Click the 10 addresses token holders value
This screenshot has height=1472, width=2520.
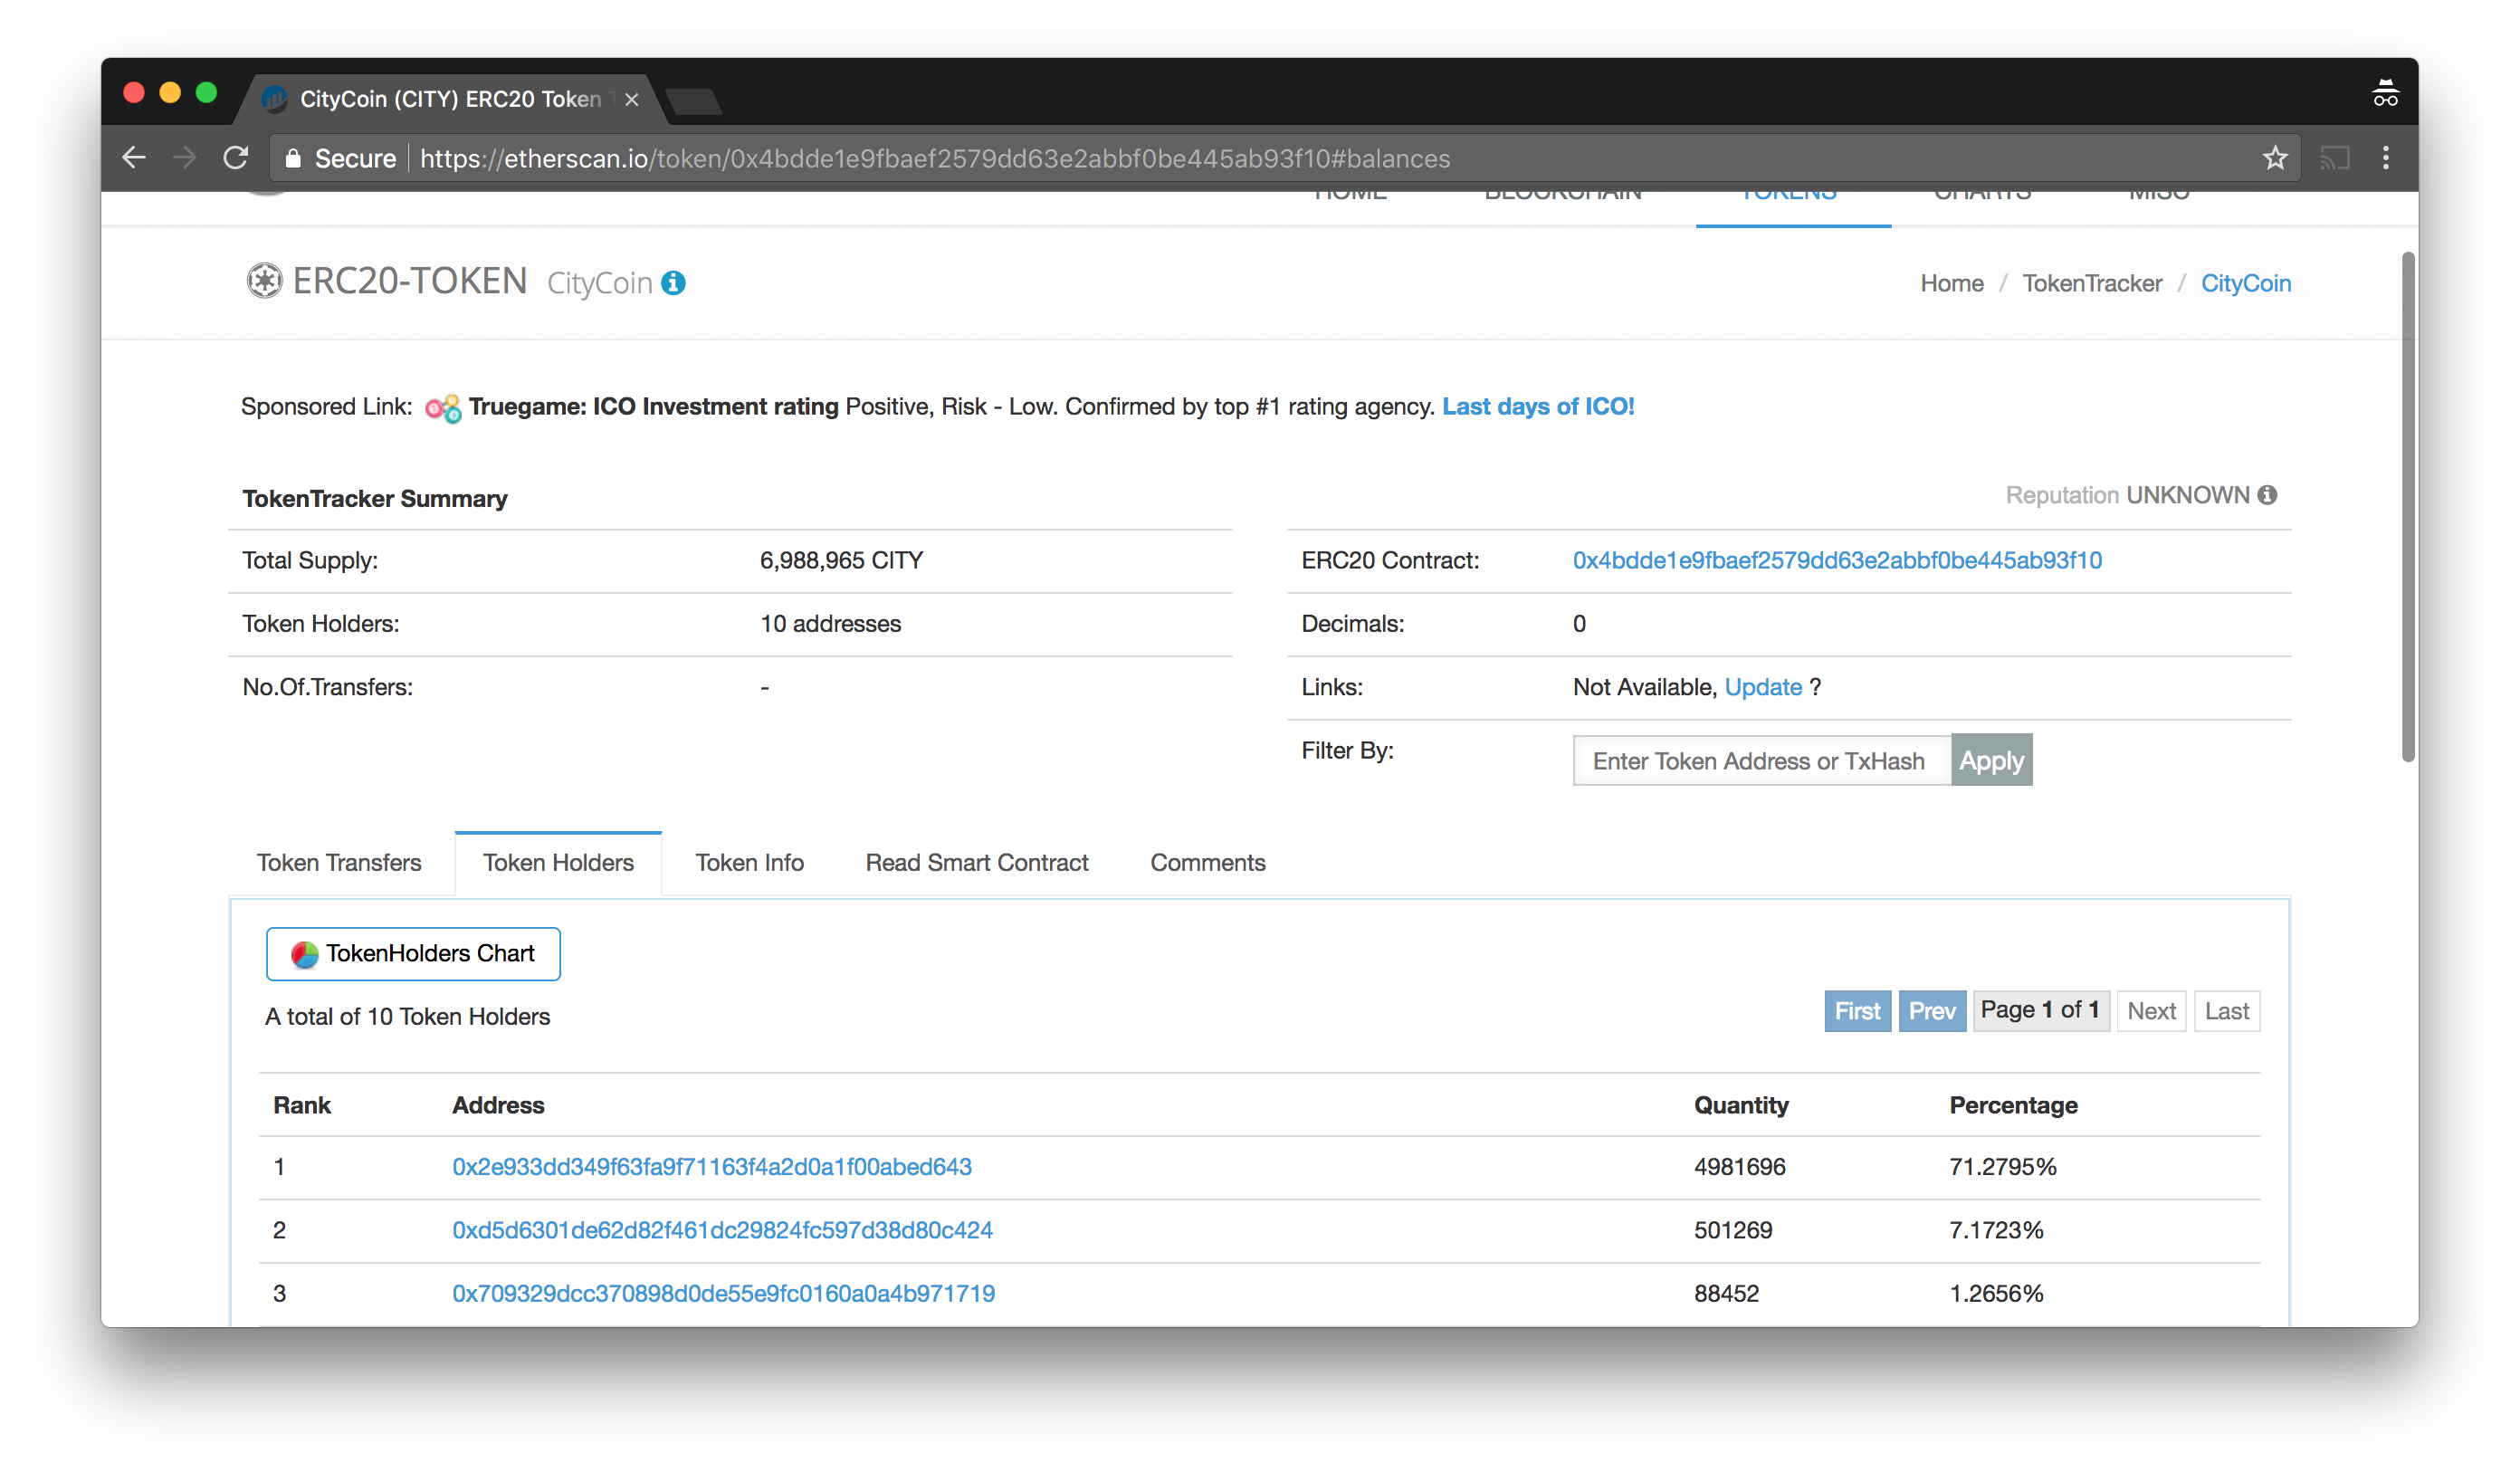coord(830,624)
